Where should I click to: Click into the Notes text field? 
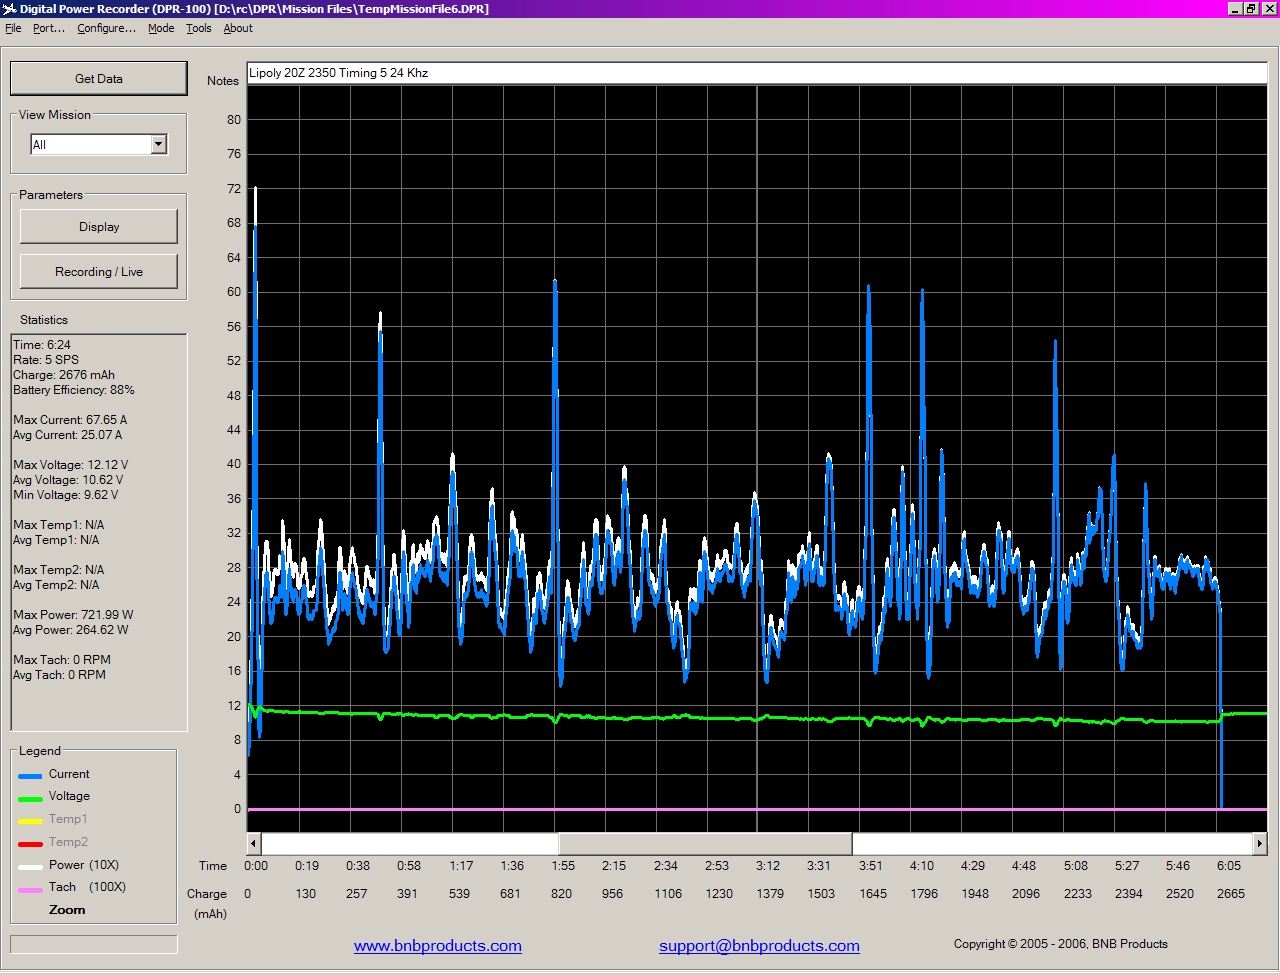pos(756,73)
